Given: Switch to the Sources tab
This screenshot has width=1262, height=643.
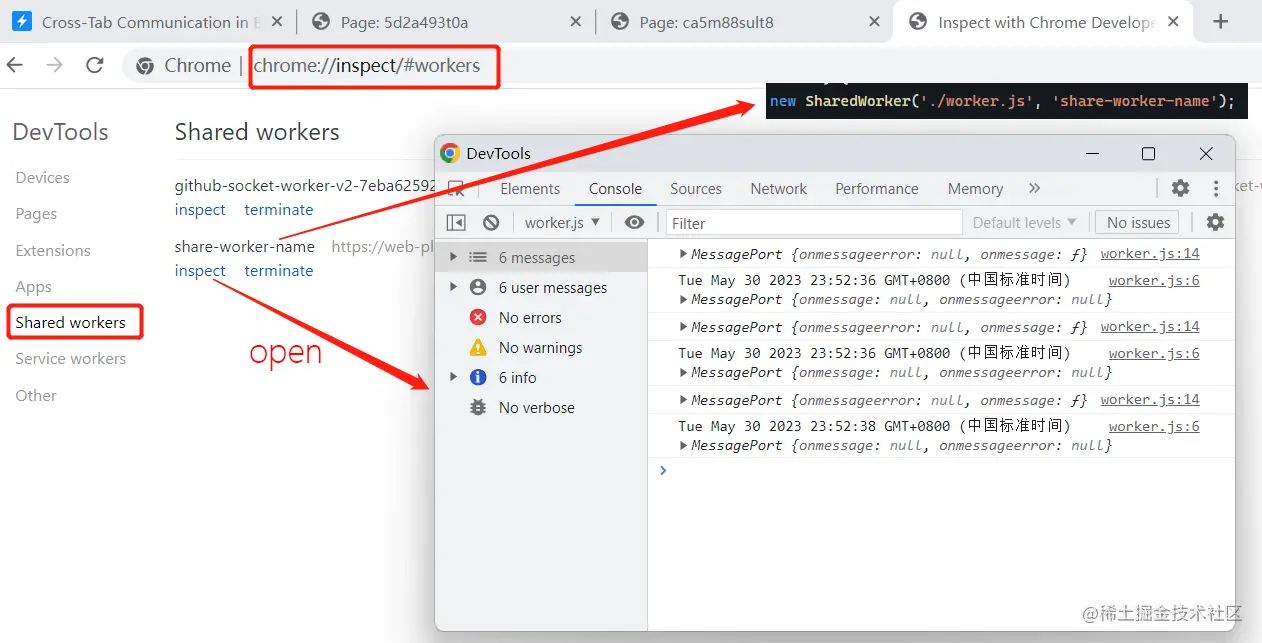Looking at the screenshot, I should 696,188.
